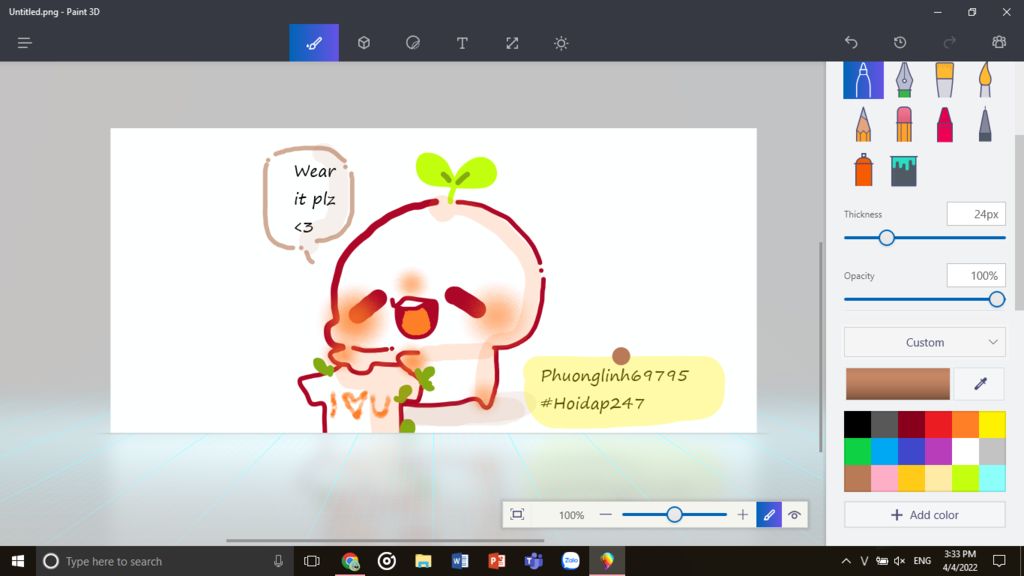Switch to the Brushes tab
Image resolution: width=1024 pixels, height=576 pixels.
pos(313,43)
